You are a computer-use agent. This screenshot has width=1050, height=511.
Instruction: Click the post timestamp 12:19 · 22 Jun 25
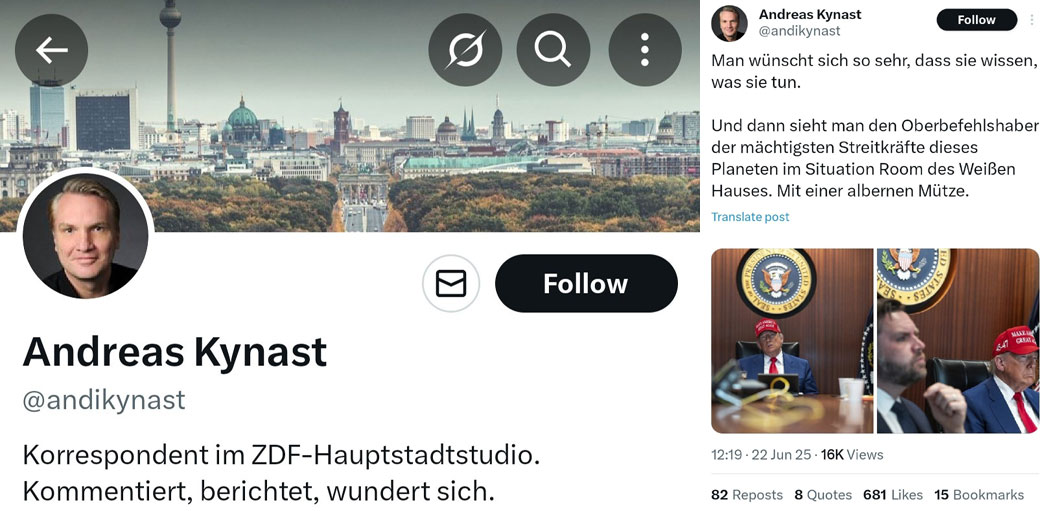click(x=761, y=455)
